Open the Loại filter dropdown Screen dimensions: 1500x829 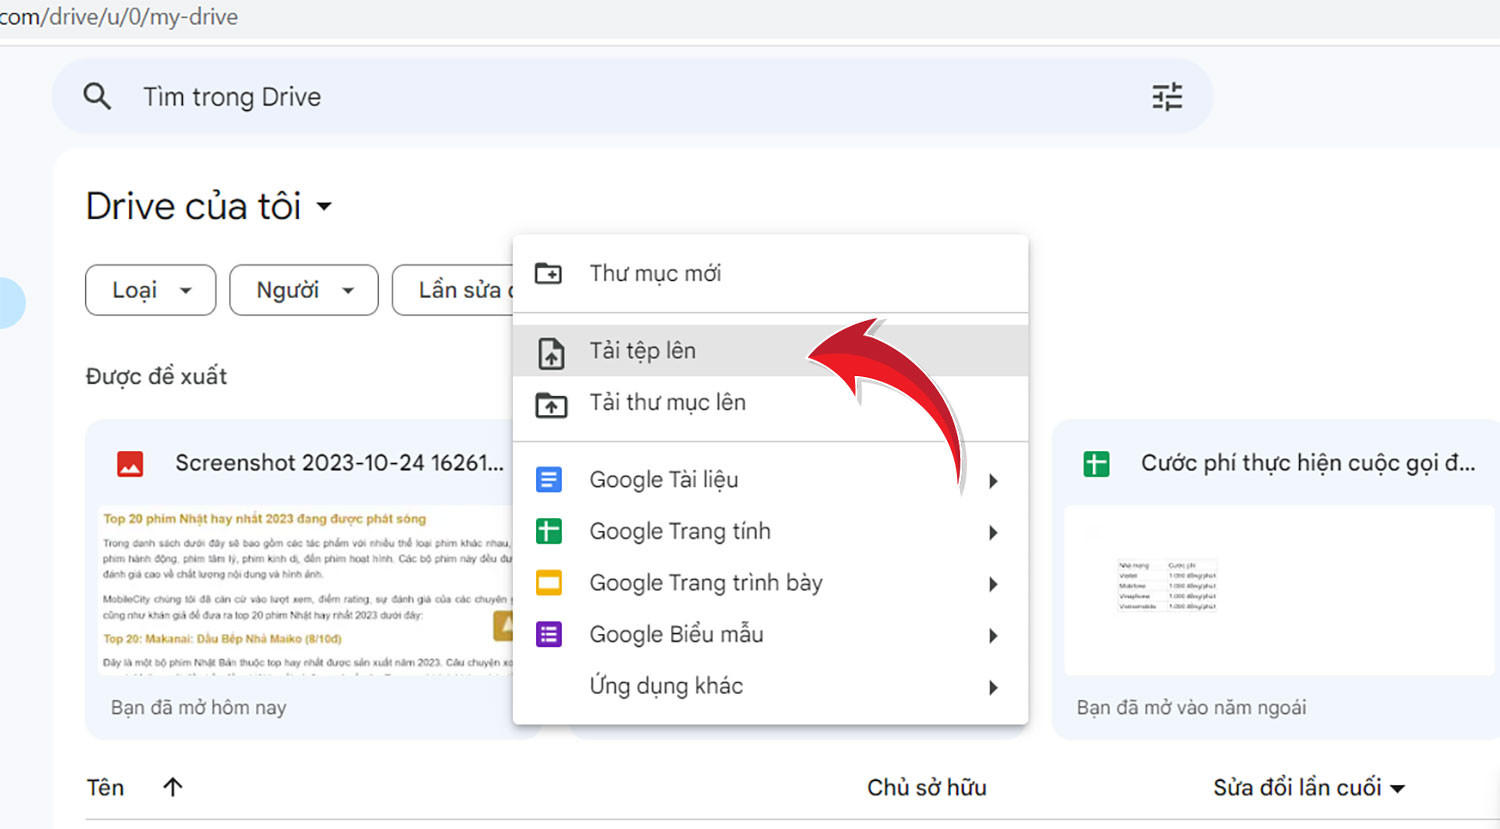point(151,290)
